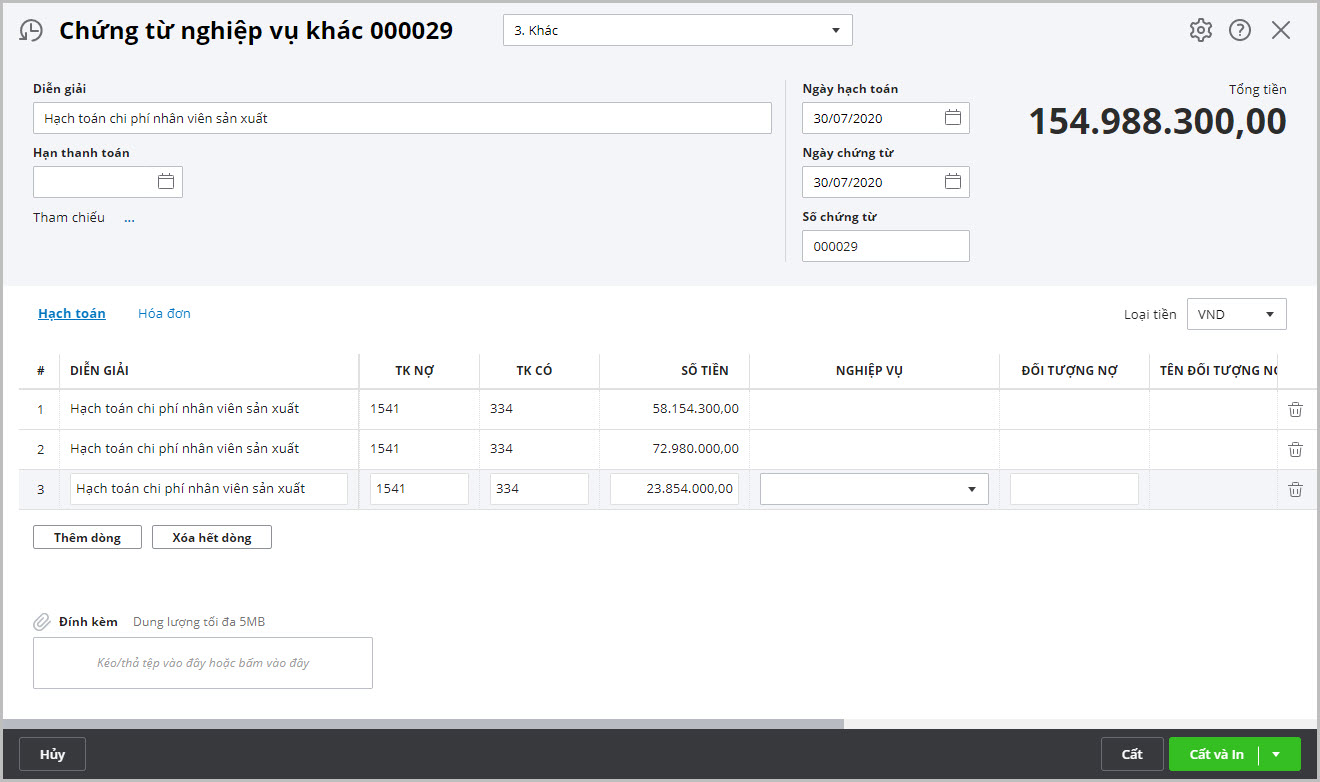
Task: Click the history clock icon beside title
Action: [x=31, y=31]
